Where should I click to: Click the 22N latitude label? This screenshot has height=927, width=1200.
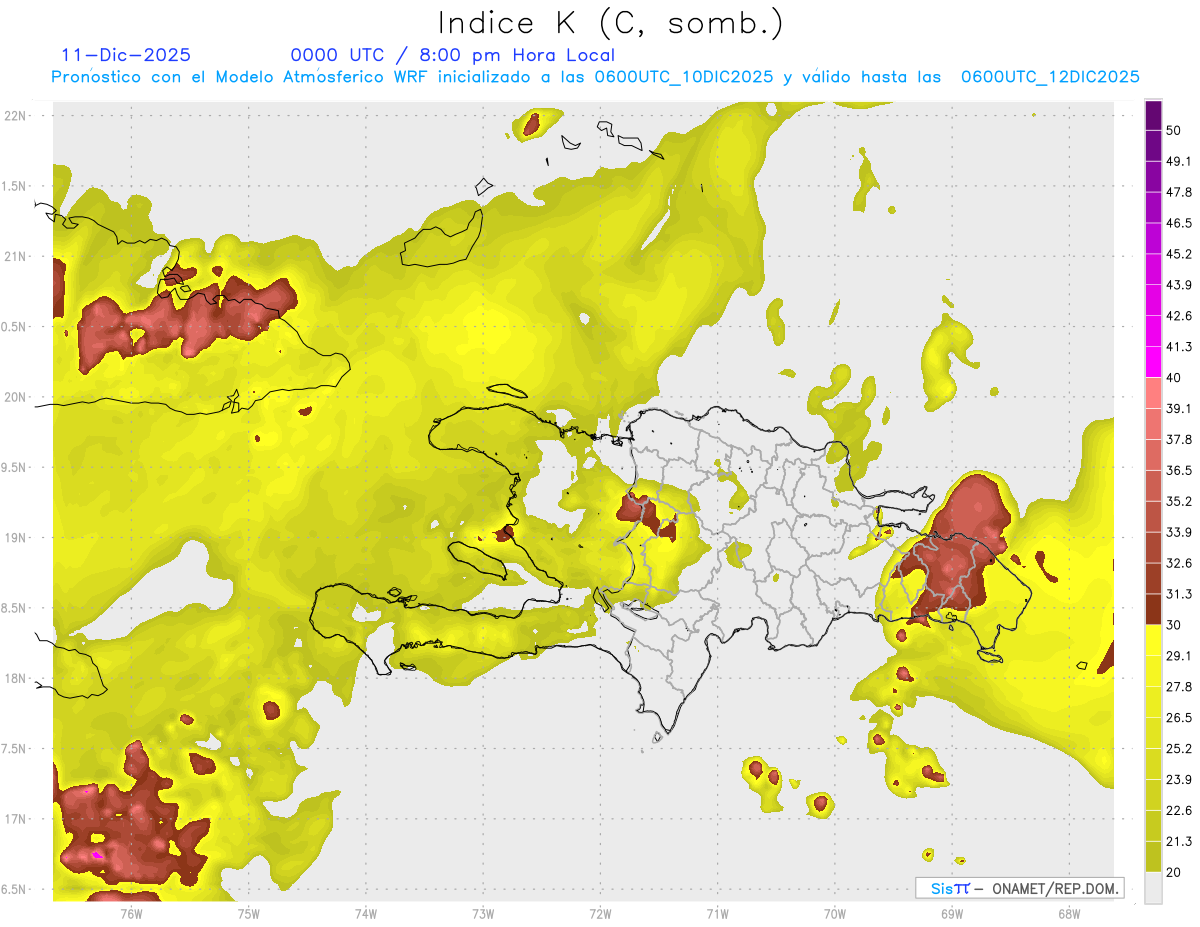tap(15, 116)
